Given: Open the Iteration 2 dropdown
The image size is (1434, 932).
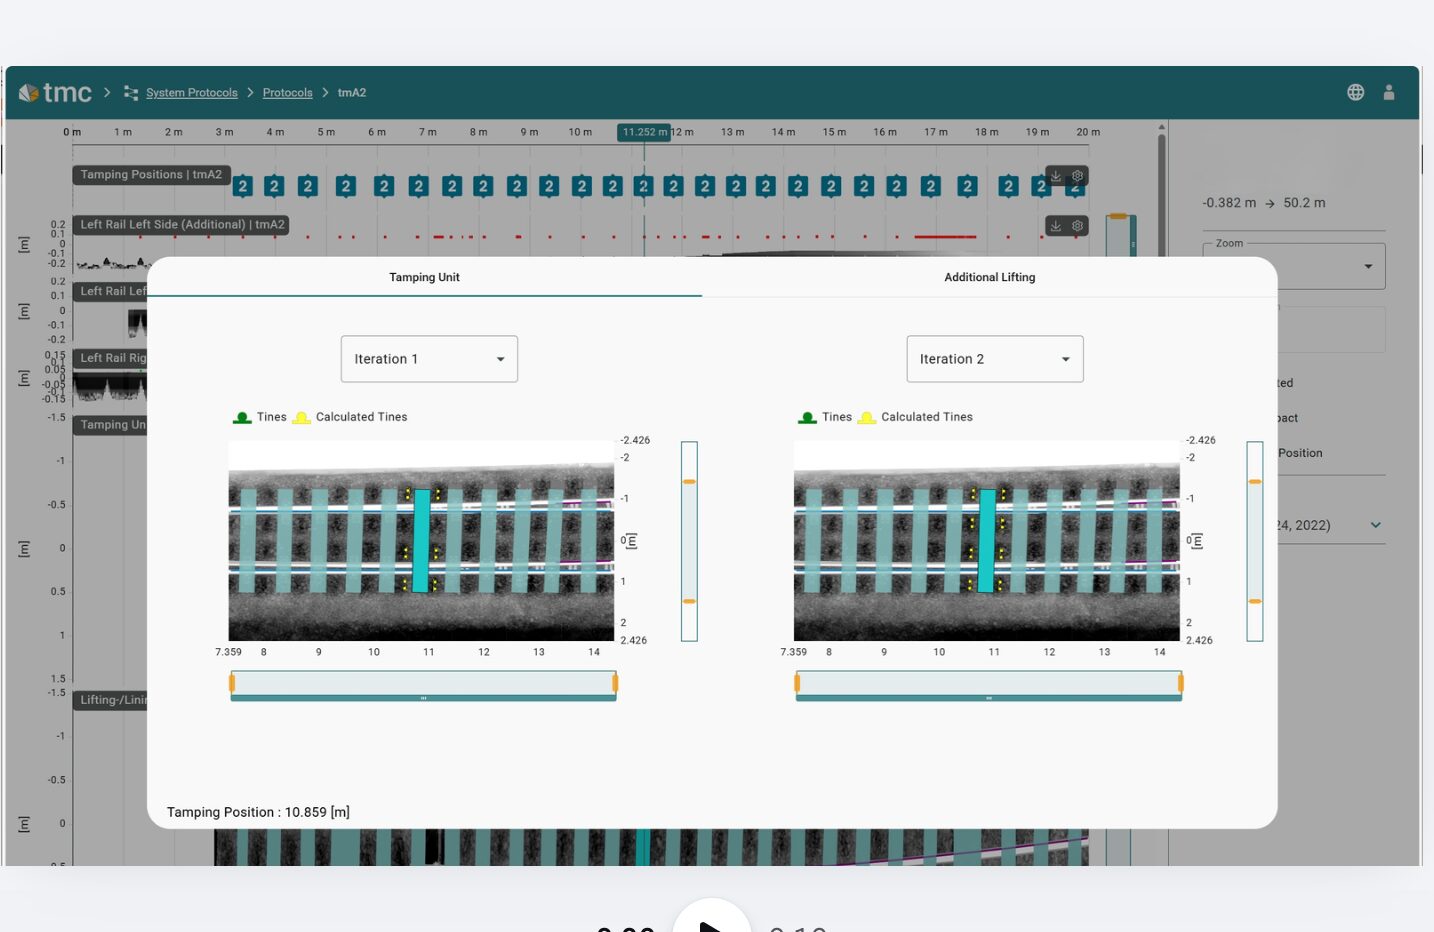Looking at the screenshot, I should pos(994,359).
